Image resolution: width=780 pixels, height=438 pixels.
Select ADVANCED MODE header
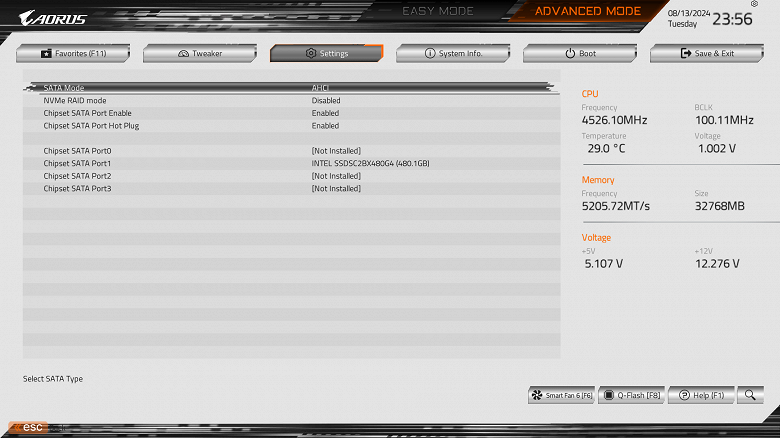pos(587,11)
